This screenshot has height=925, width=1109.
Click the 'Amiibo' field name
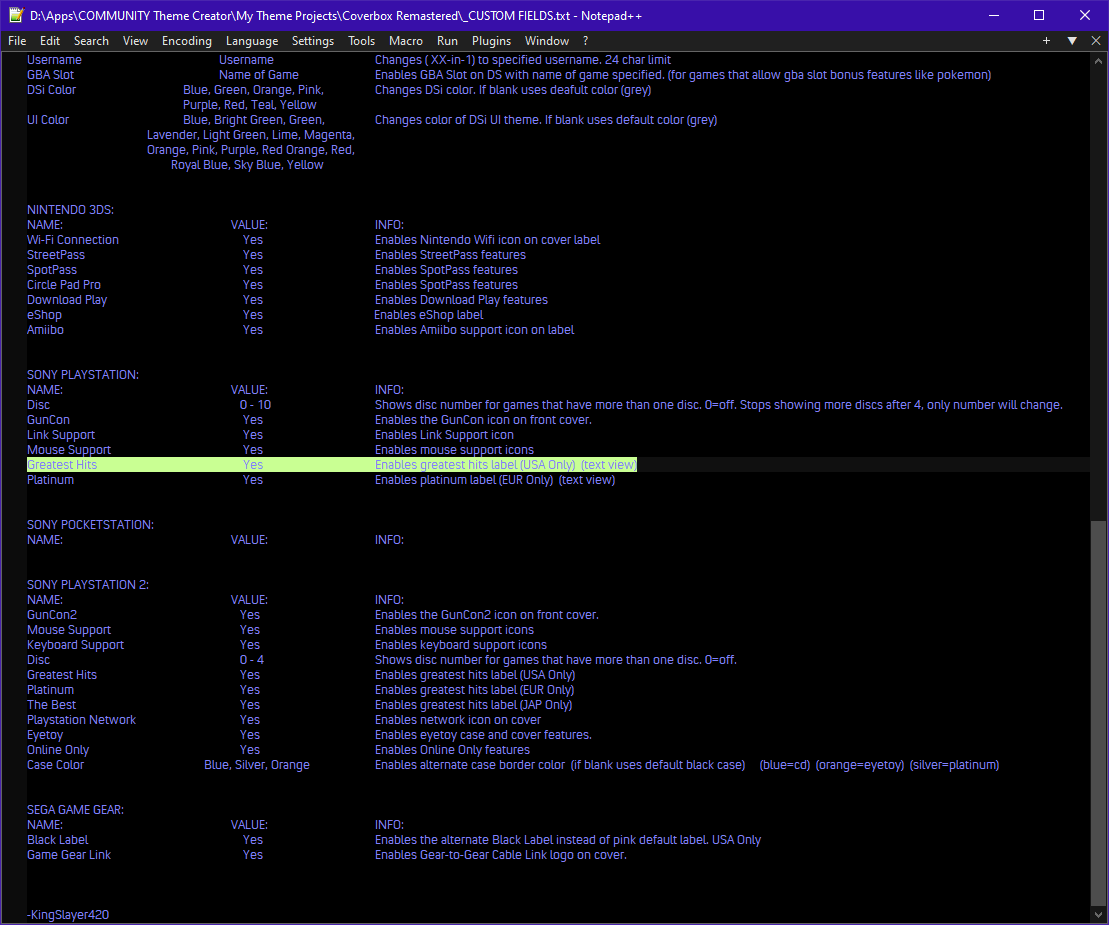tap(45, 330)
